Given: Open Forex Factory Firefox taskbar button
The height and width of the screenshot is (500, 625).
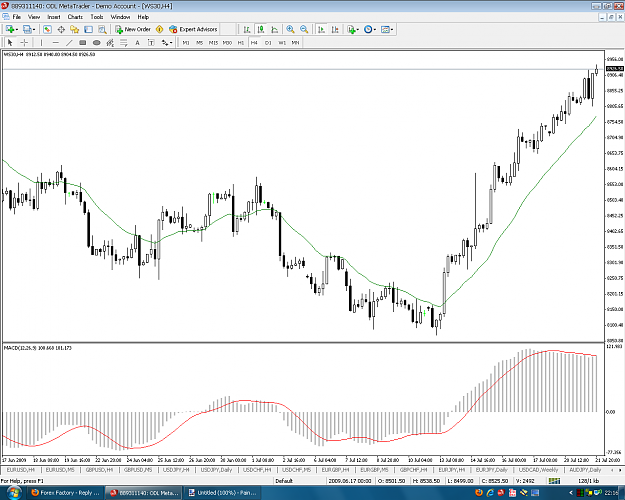Looking at the screenshot, I should coord(66,493).
